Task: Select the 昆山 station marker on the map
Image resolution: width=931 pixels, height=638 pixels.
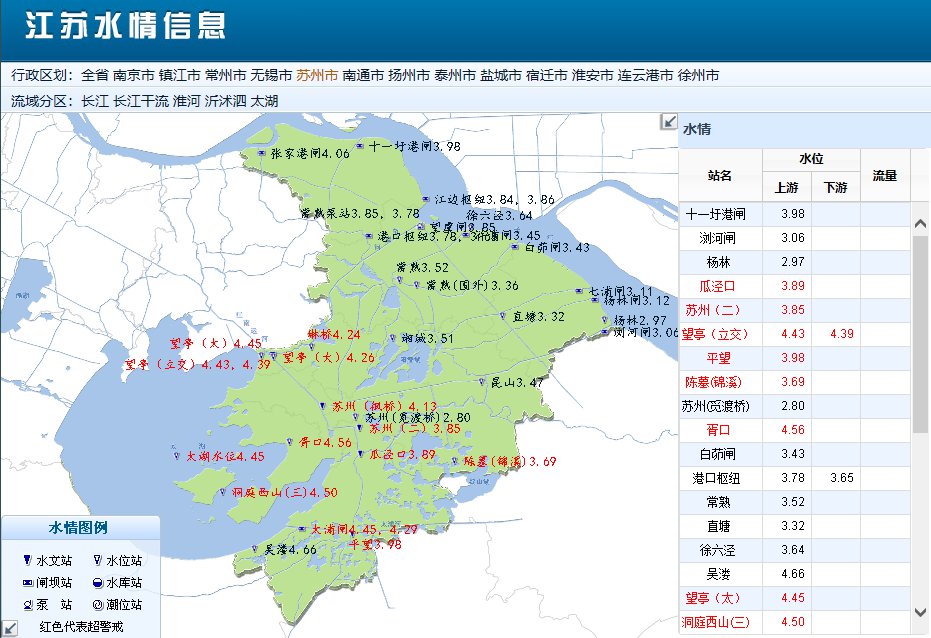Action: tap(482, 382)
